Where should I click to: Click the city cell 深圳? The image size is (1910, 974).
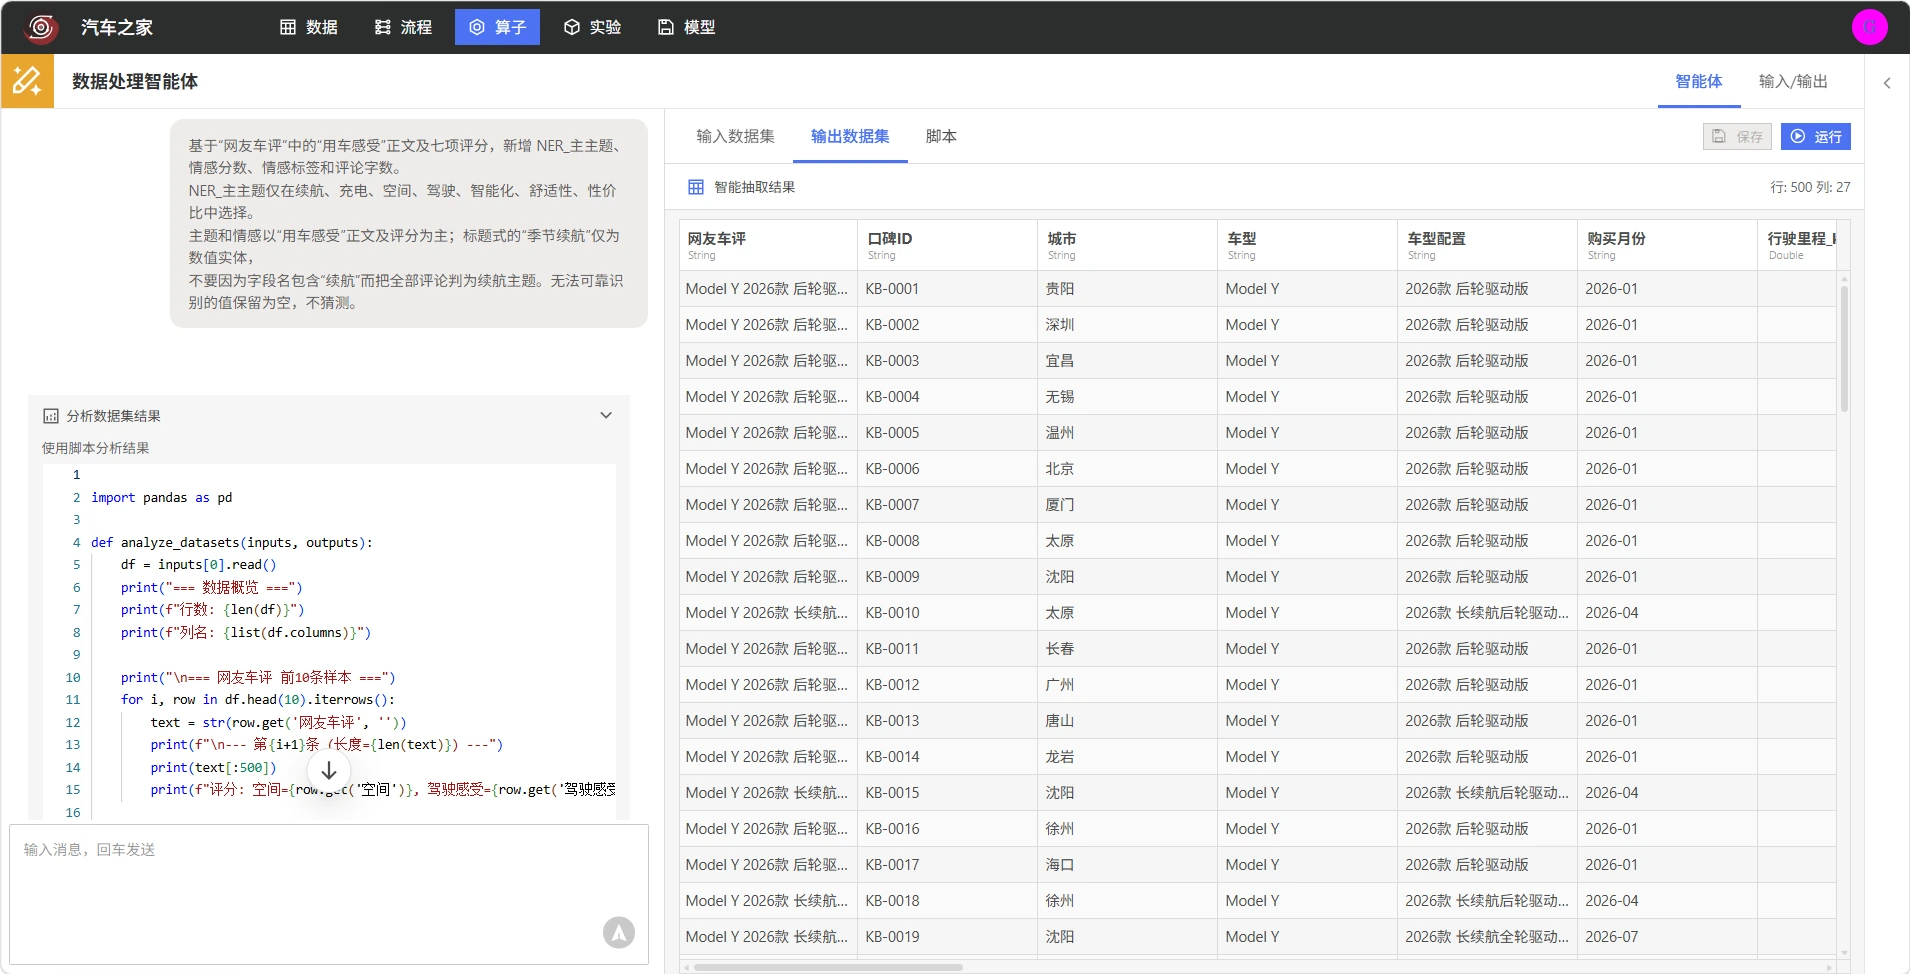pyautogui.click(x=1127, y=325)
